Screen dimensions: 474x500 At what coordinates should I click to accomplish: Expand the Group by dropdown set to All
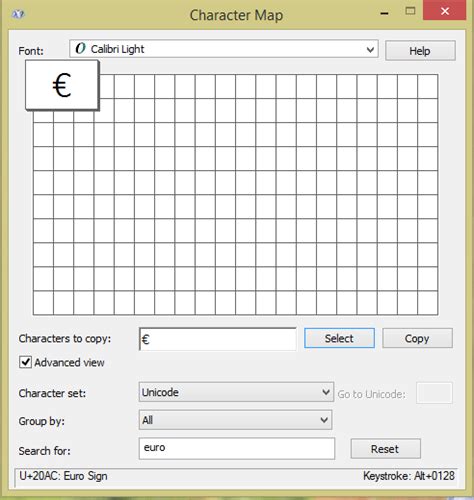point(235,420)
